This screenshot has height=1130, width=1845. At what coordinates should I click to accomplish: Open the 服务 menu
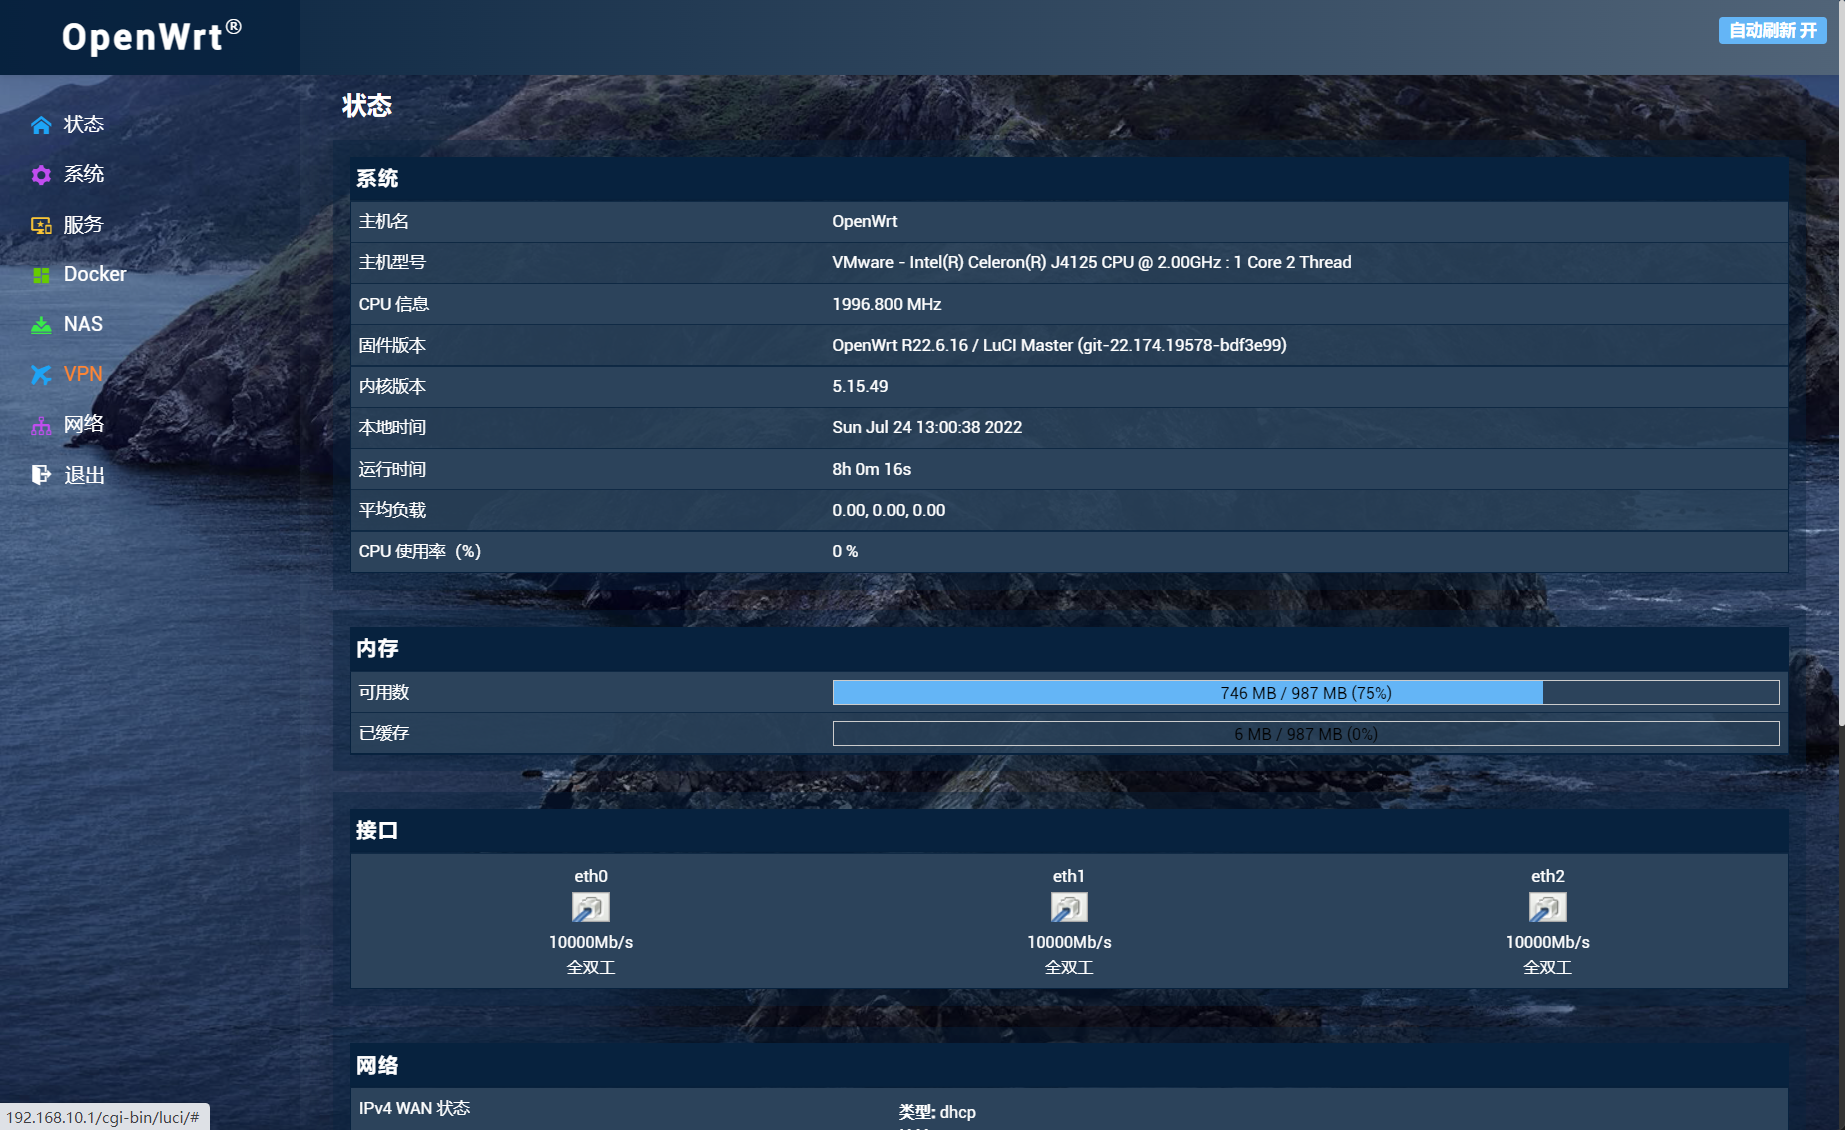click(84, 224)
